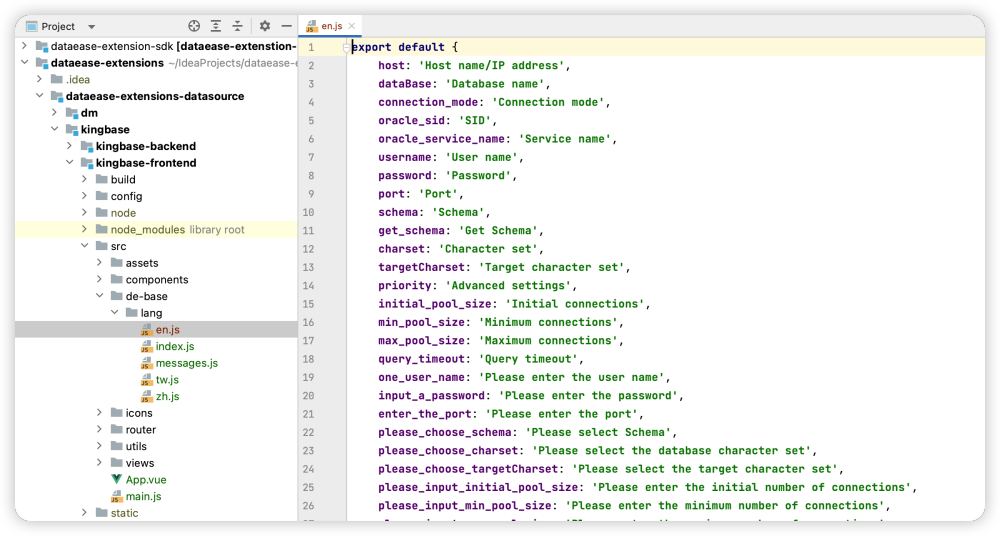This screenshot has height=536, width=1000.
Task: Click 'Please select Schema' string
Action: point(598,432)
